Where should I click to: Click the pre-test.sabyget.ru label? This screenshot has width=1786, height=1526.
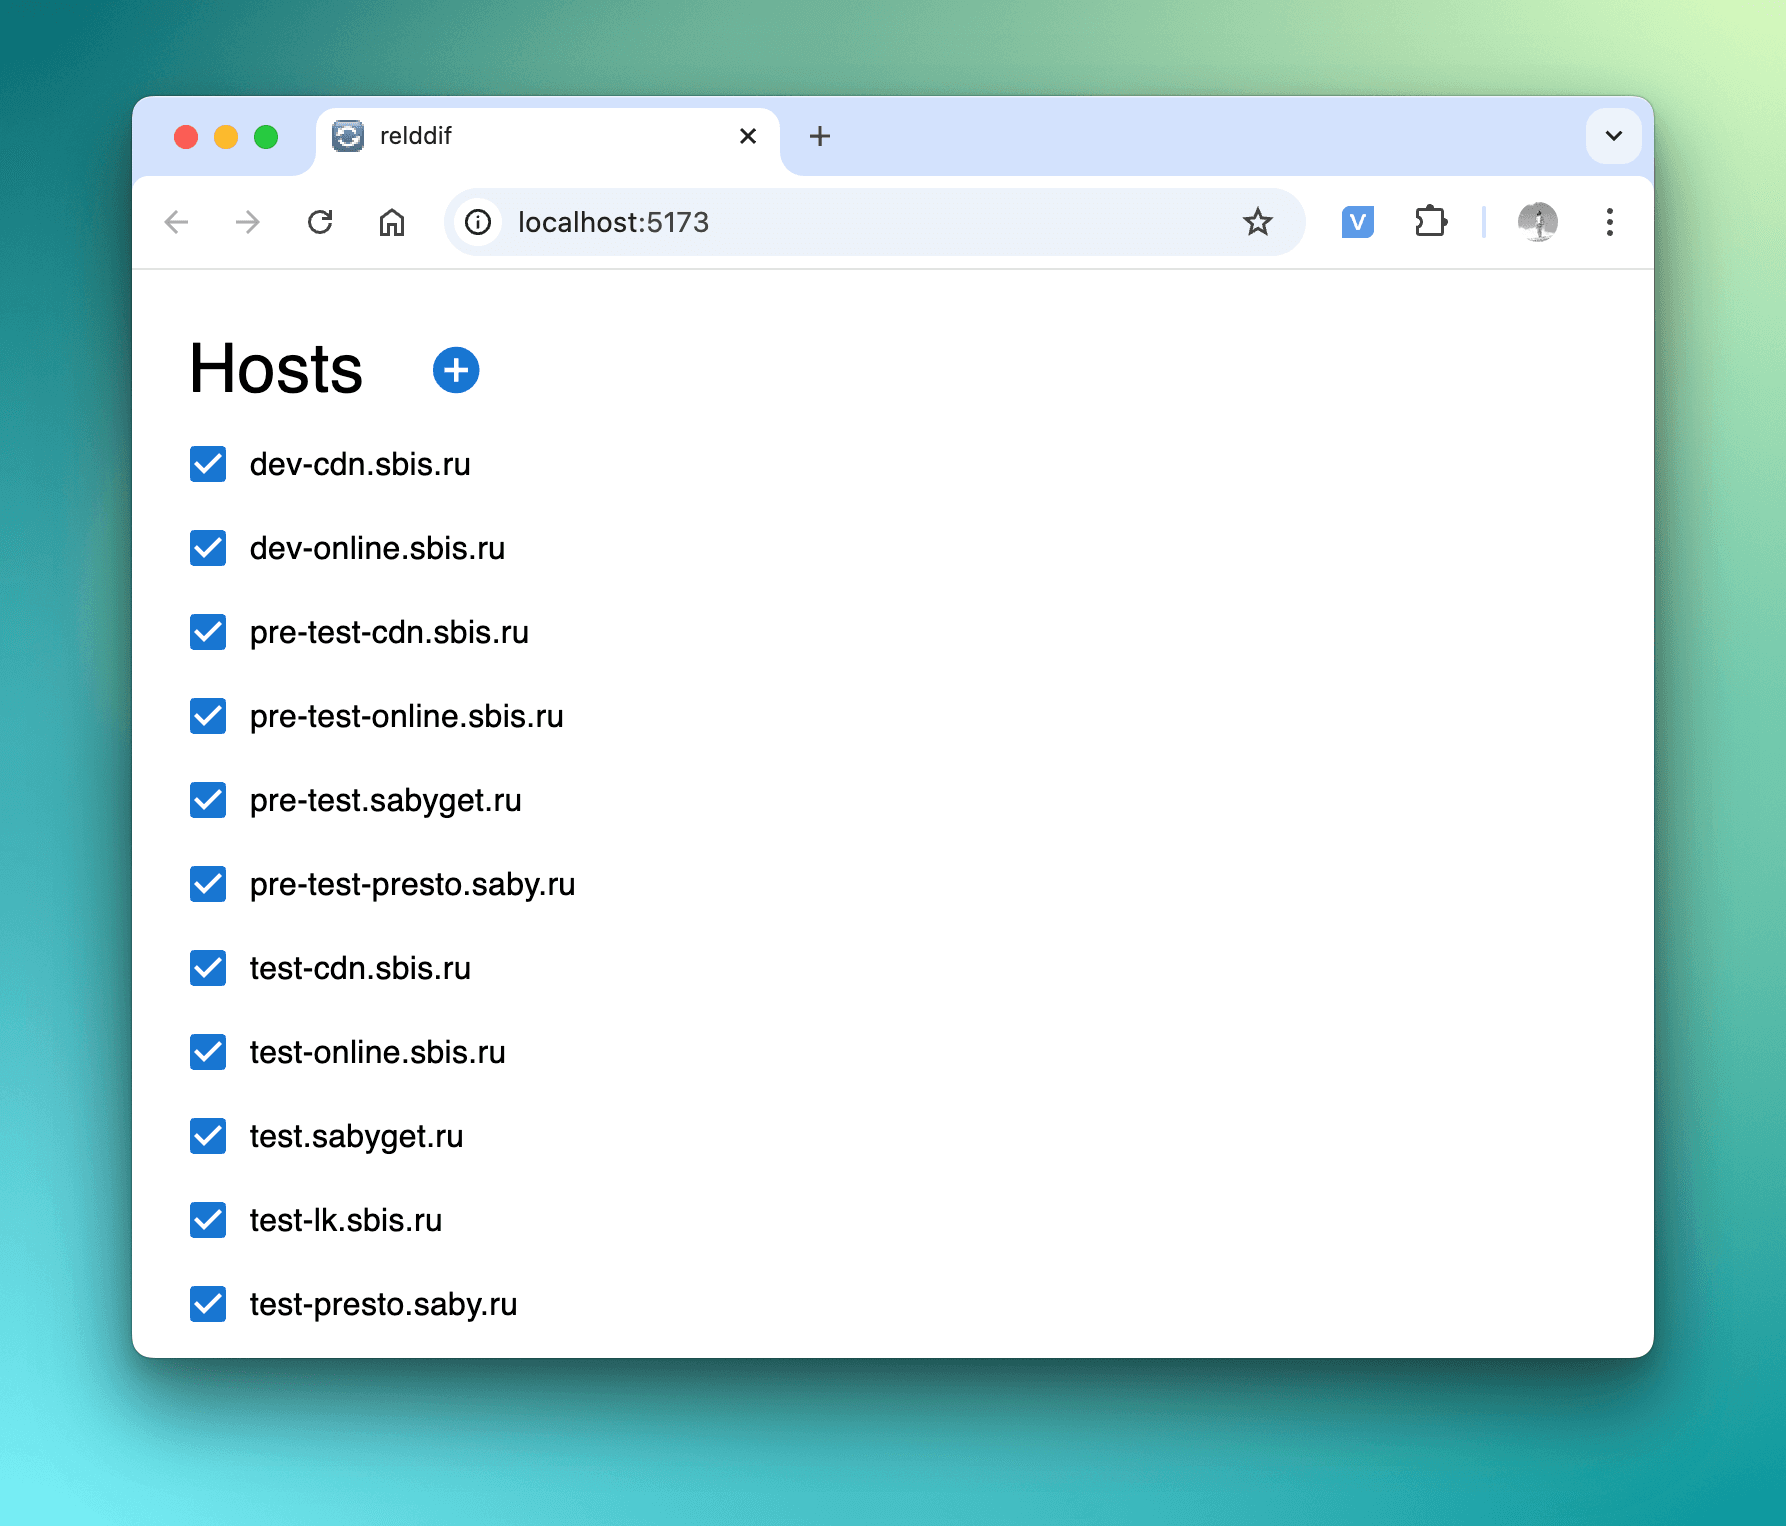386,801
